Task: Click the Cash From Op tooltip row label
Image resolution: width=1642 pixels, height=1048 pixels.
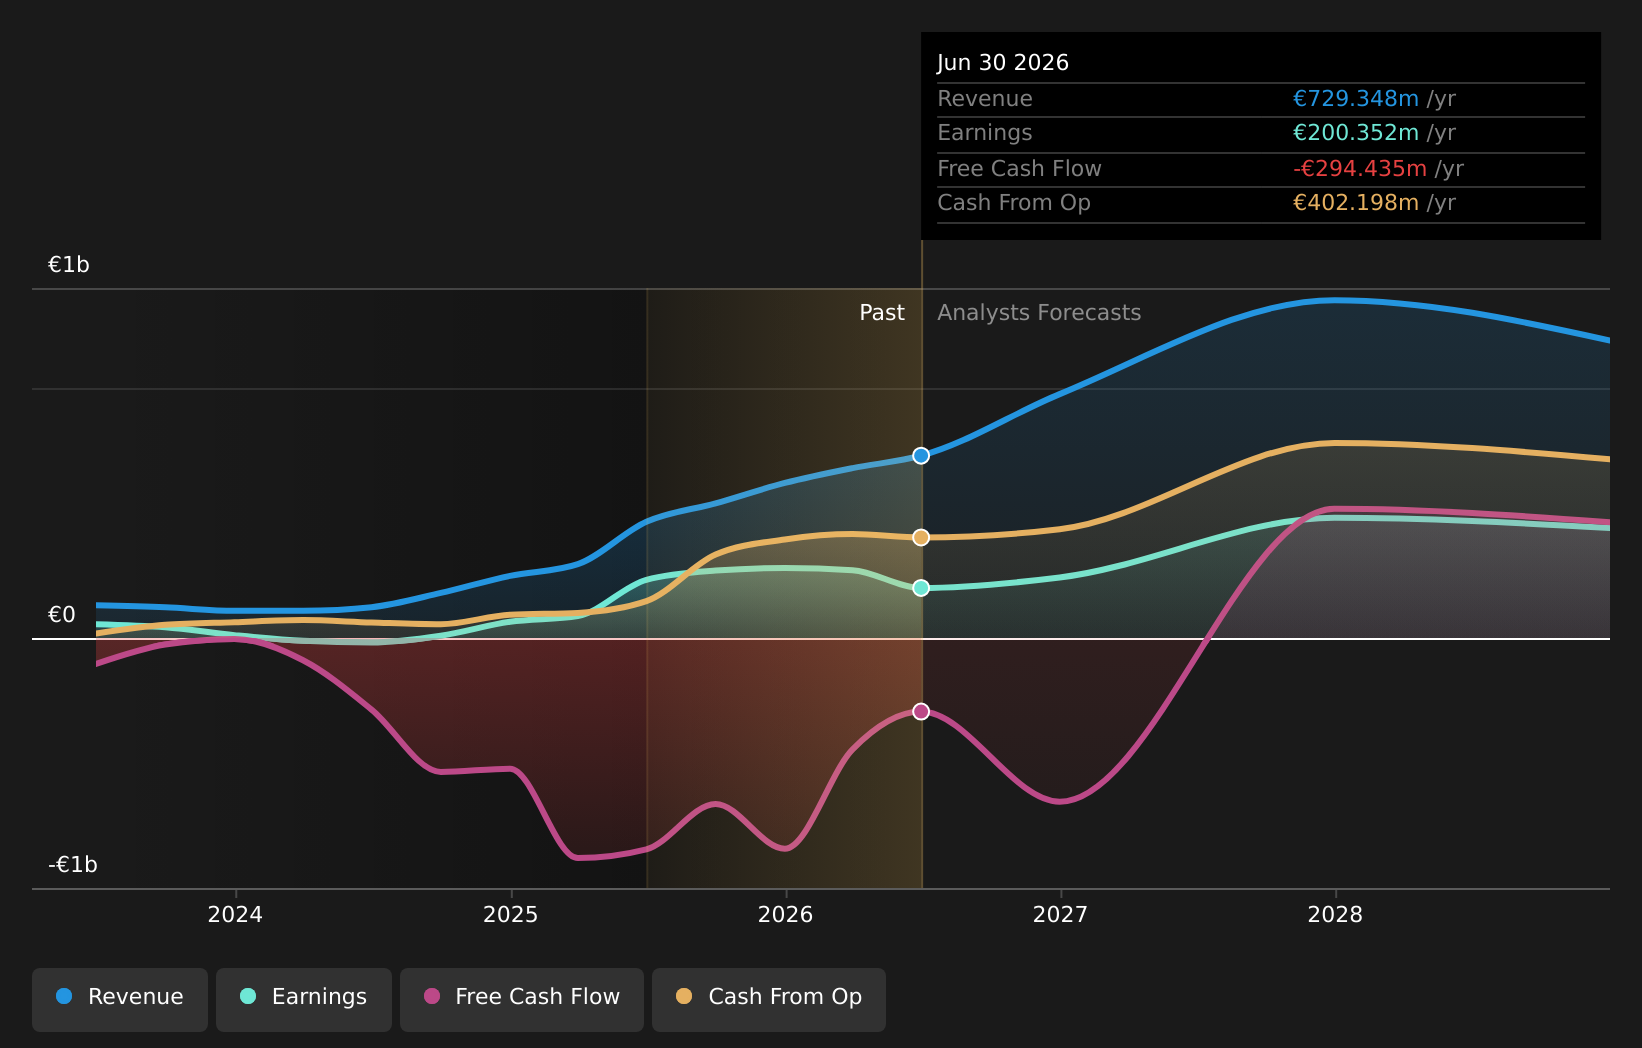Action: [1014, 203]
